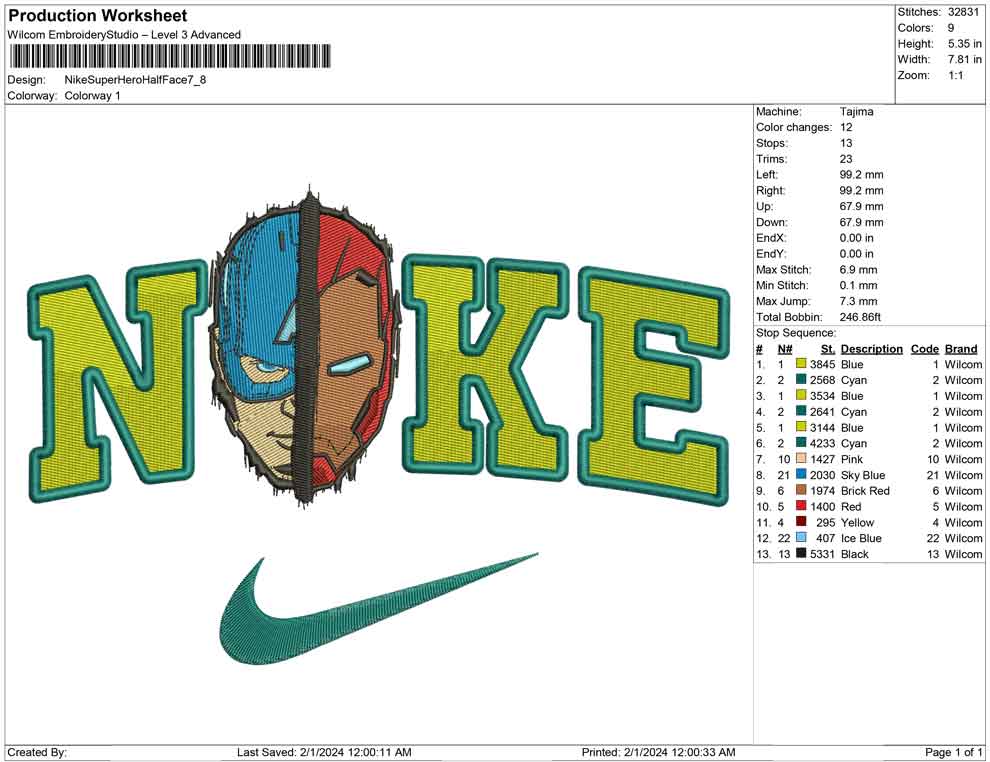The height and width of the screenshot is (762, 990).
Task: Select the Brick Red color swatch
Action: pos(801,490)
